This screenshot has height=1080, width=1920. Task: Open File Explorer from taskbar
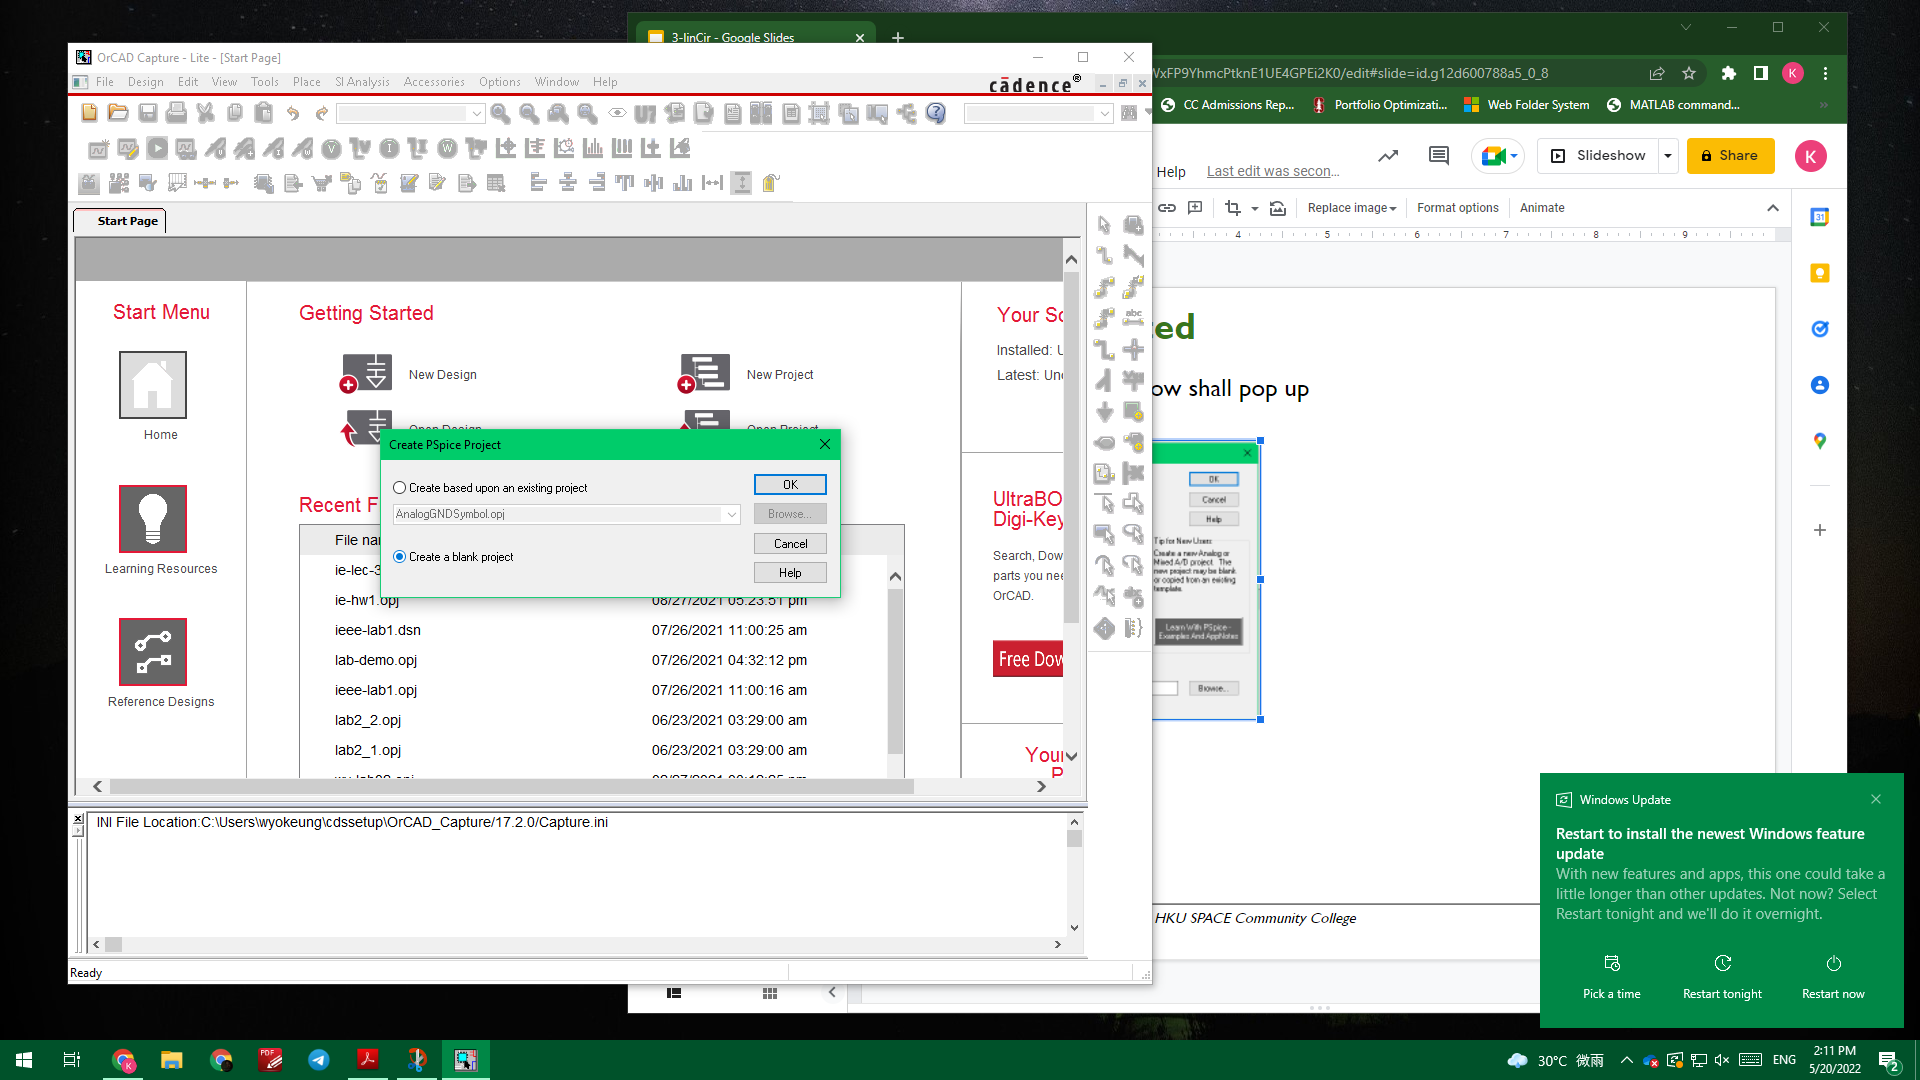click(x=172, y=1060)
